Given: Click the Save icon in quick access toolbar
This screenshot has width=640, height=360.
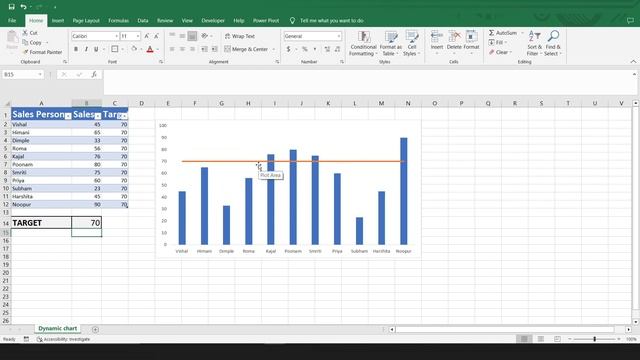Looking at the screenshot, I should tap(11, 7).
